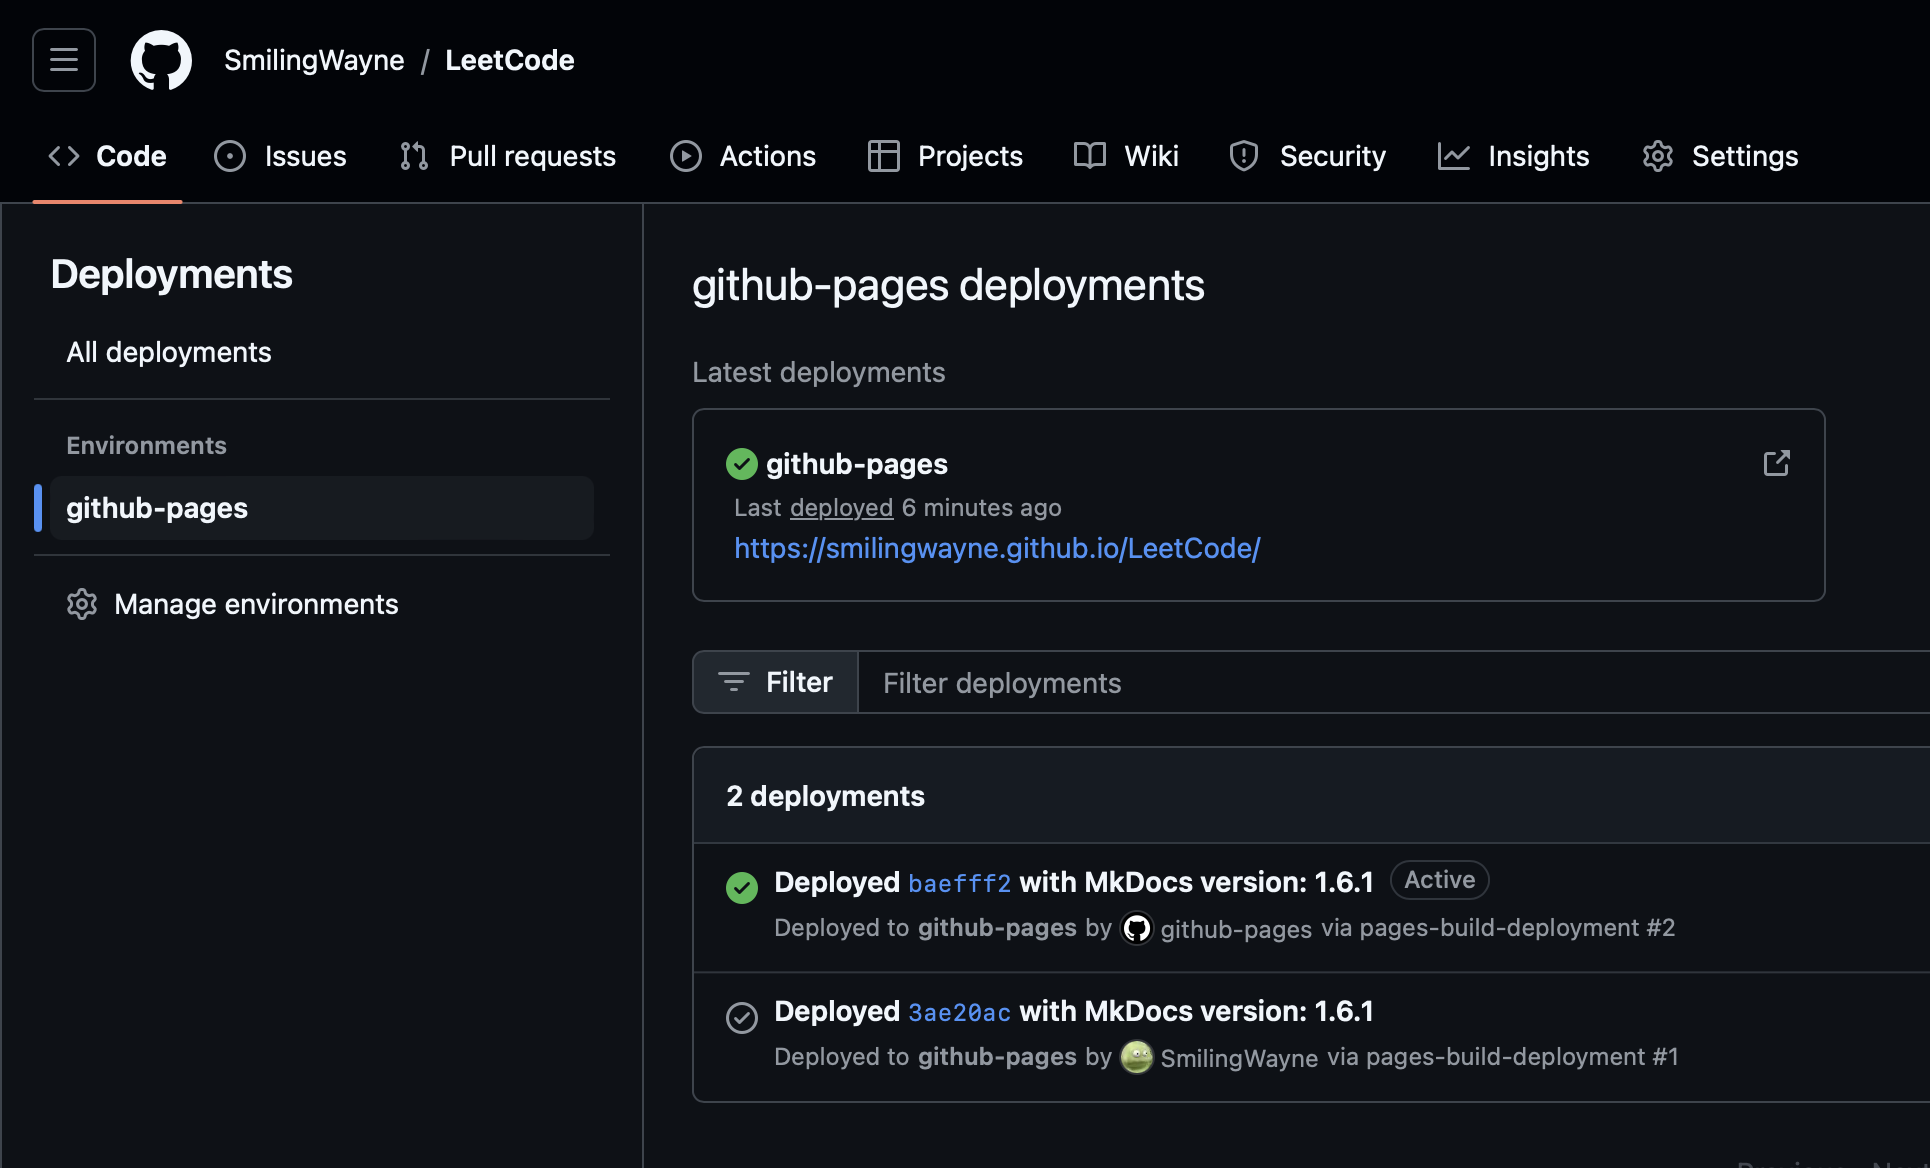Image resolution: width=1930 pixels, height=1168 pixels.
Task: Click the 'Environments' section label
Action: click(146, 445)
